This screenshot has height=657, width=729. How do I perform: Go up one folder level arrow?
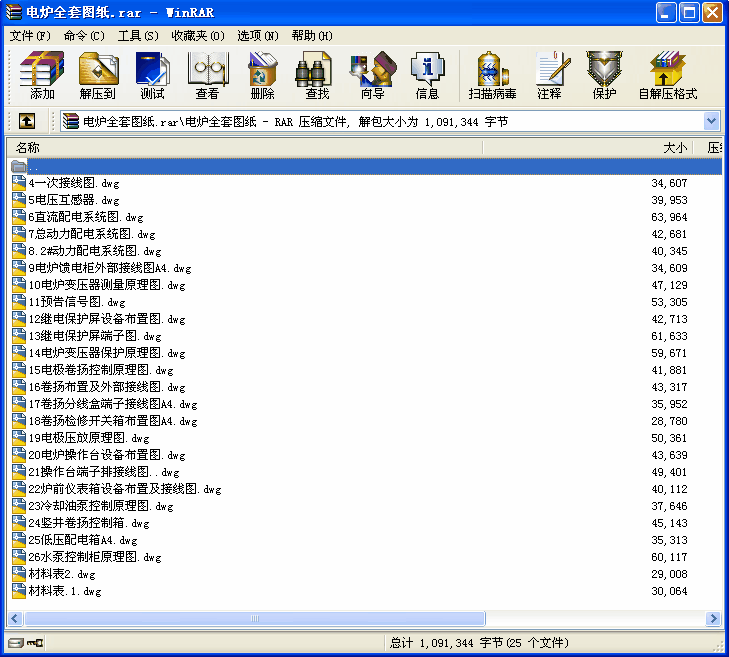coord(27,122)
